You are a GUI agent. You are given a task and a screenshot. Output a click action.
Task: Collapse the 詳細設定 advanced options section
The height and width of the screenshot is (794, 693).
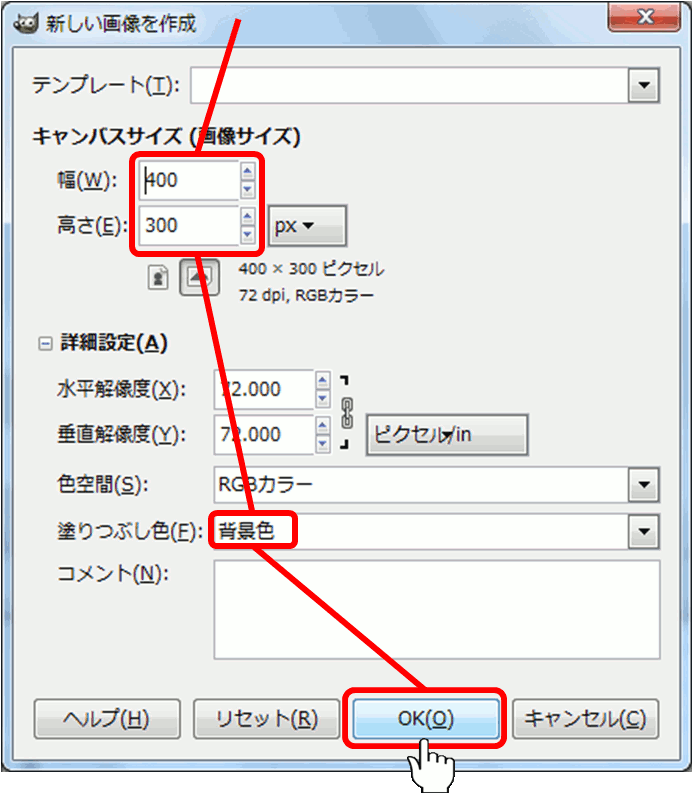[44, 343]
